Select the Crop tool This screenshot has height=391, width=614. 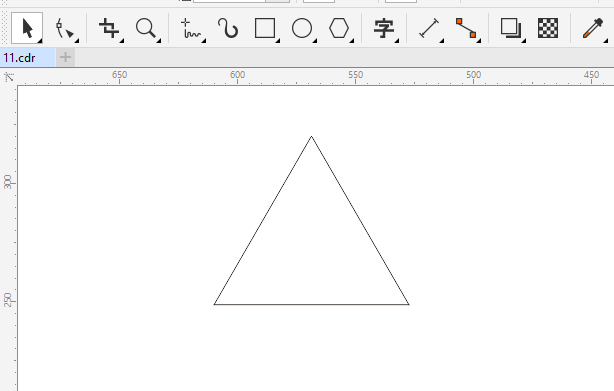[x=109, y=28]
